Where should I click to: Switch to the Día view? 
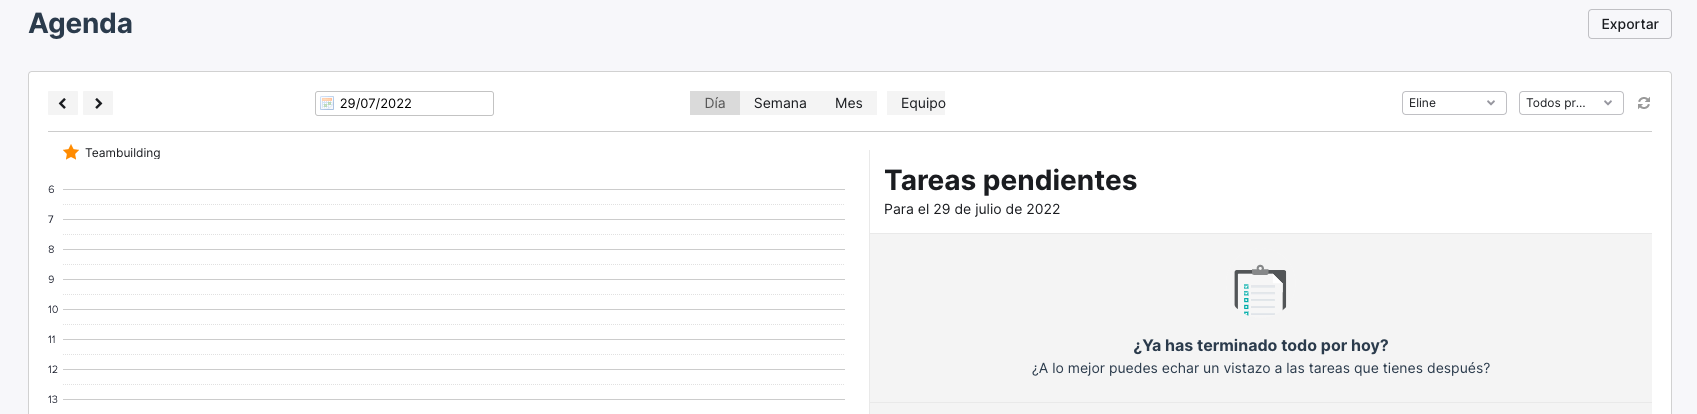coord(715,103)
